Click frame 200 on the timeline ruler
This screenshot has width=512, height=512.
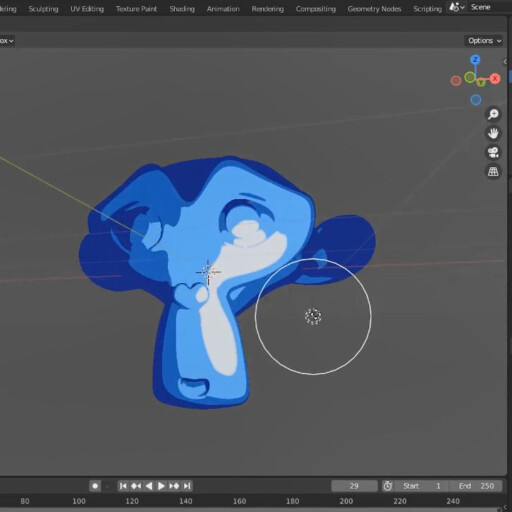[x=346, y=501]
